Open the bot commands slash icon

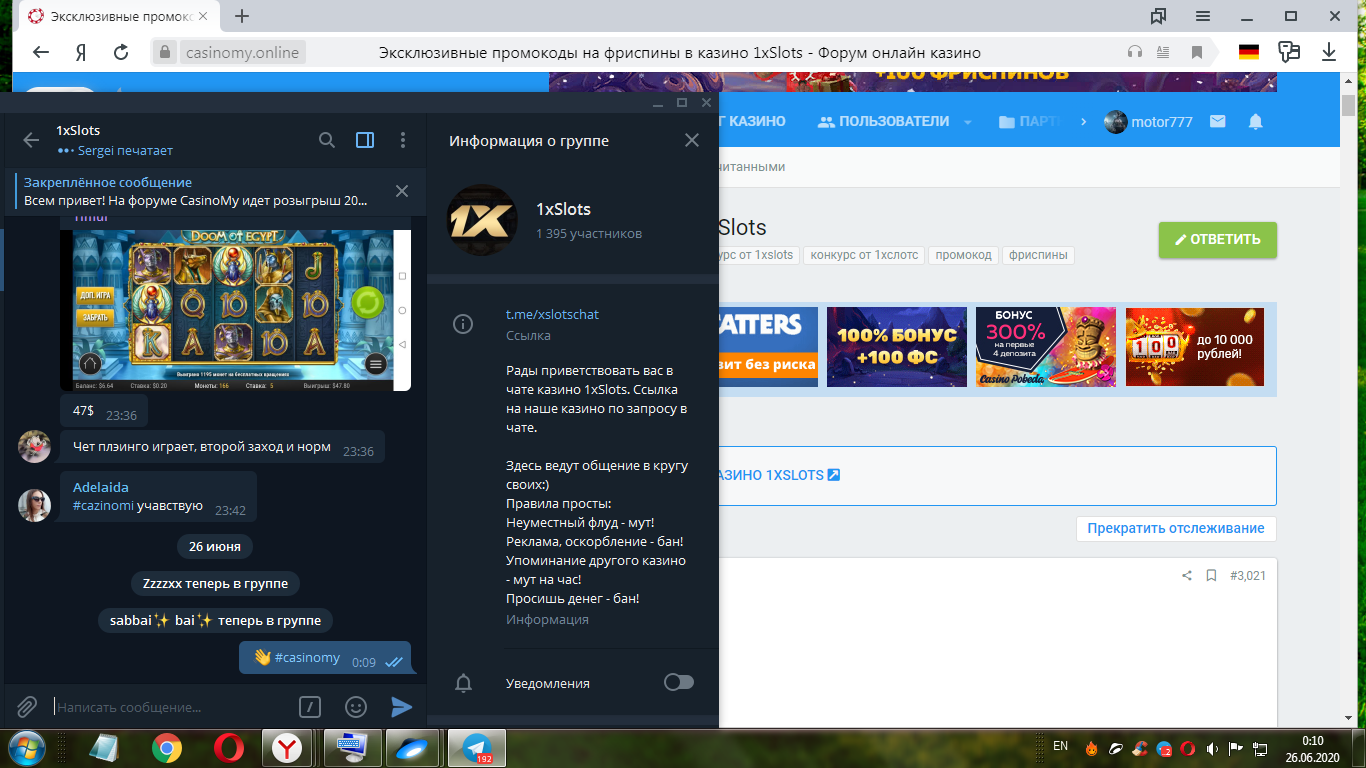pos(310,707)
